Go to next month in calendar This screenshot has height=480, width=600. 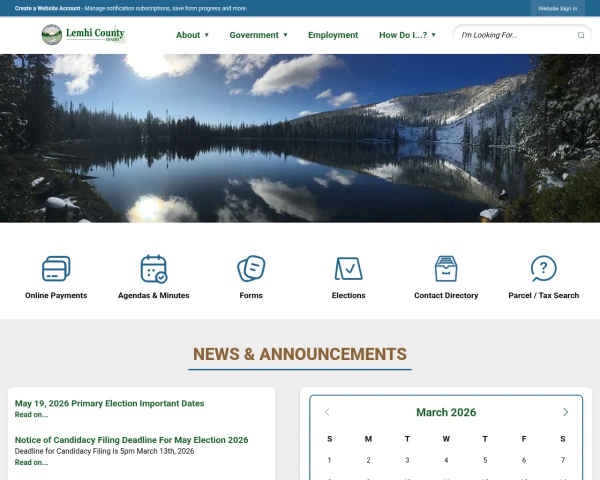[x=566, y=412]
